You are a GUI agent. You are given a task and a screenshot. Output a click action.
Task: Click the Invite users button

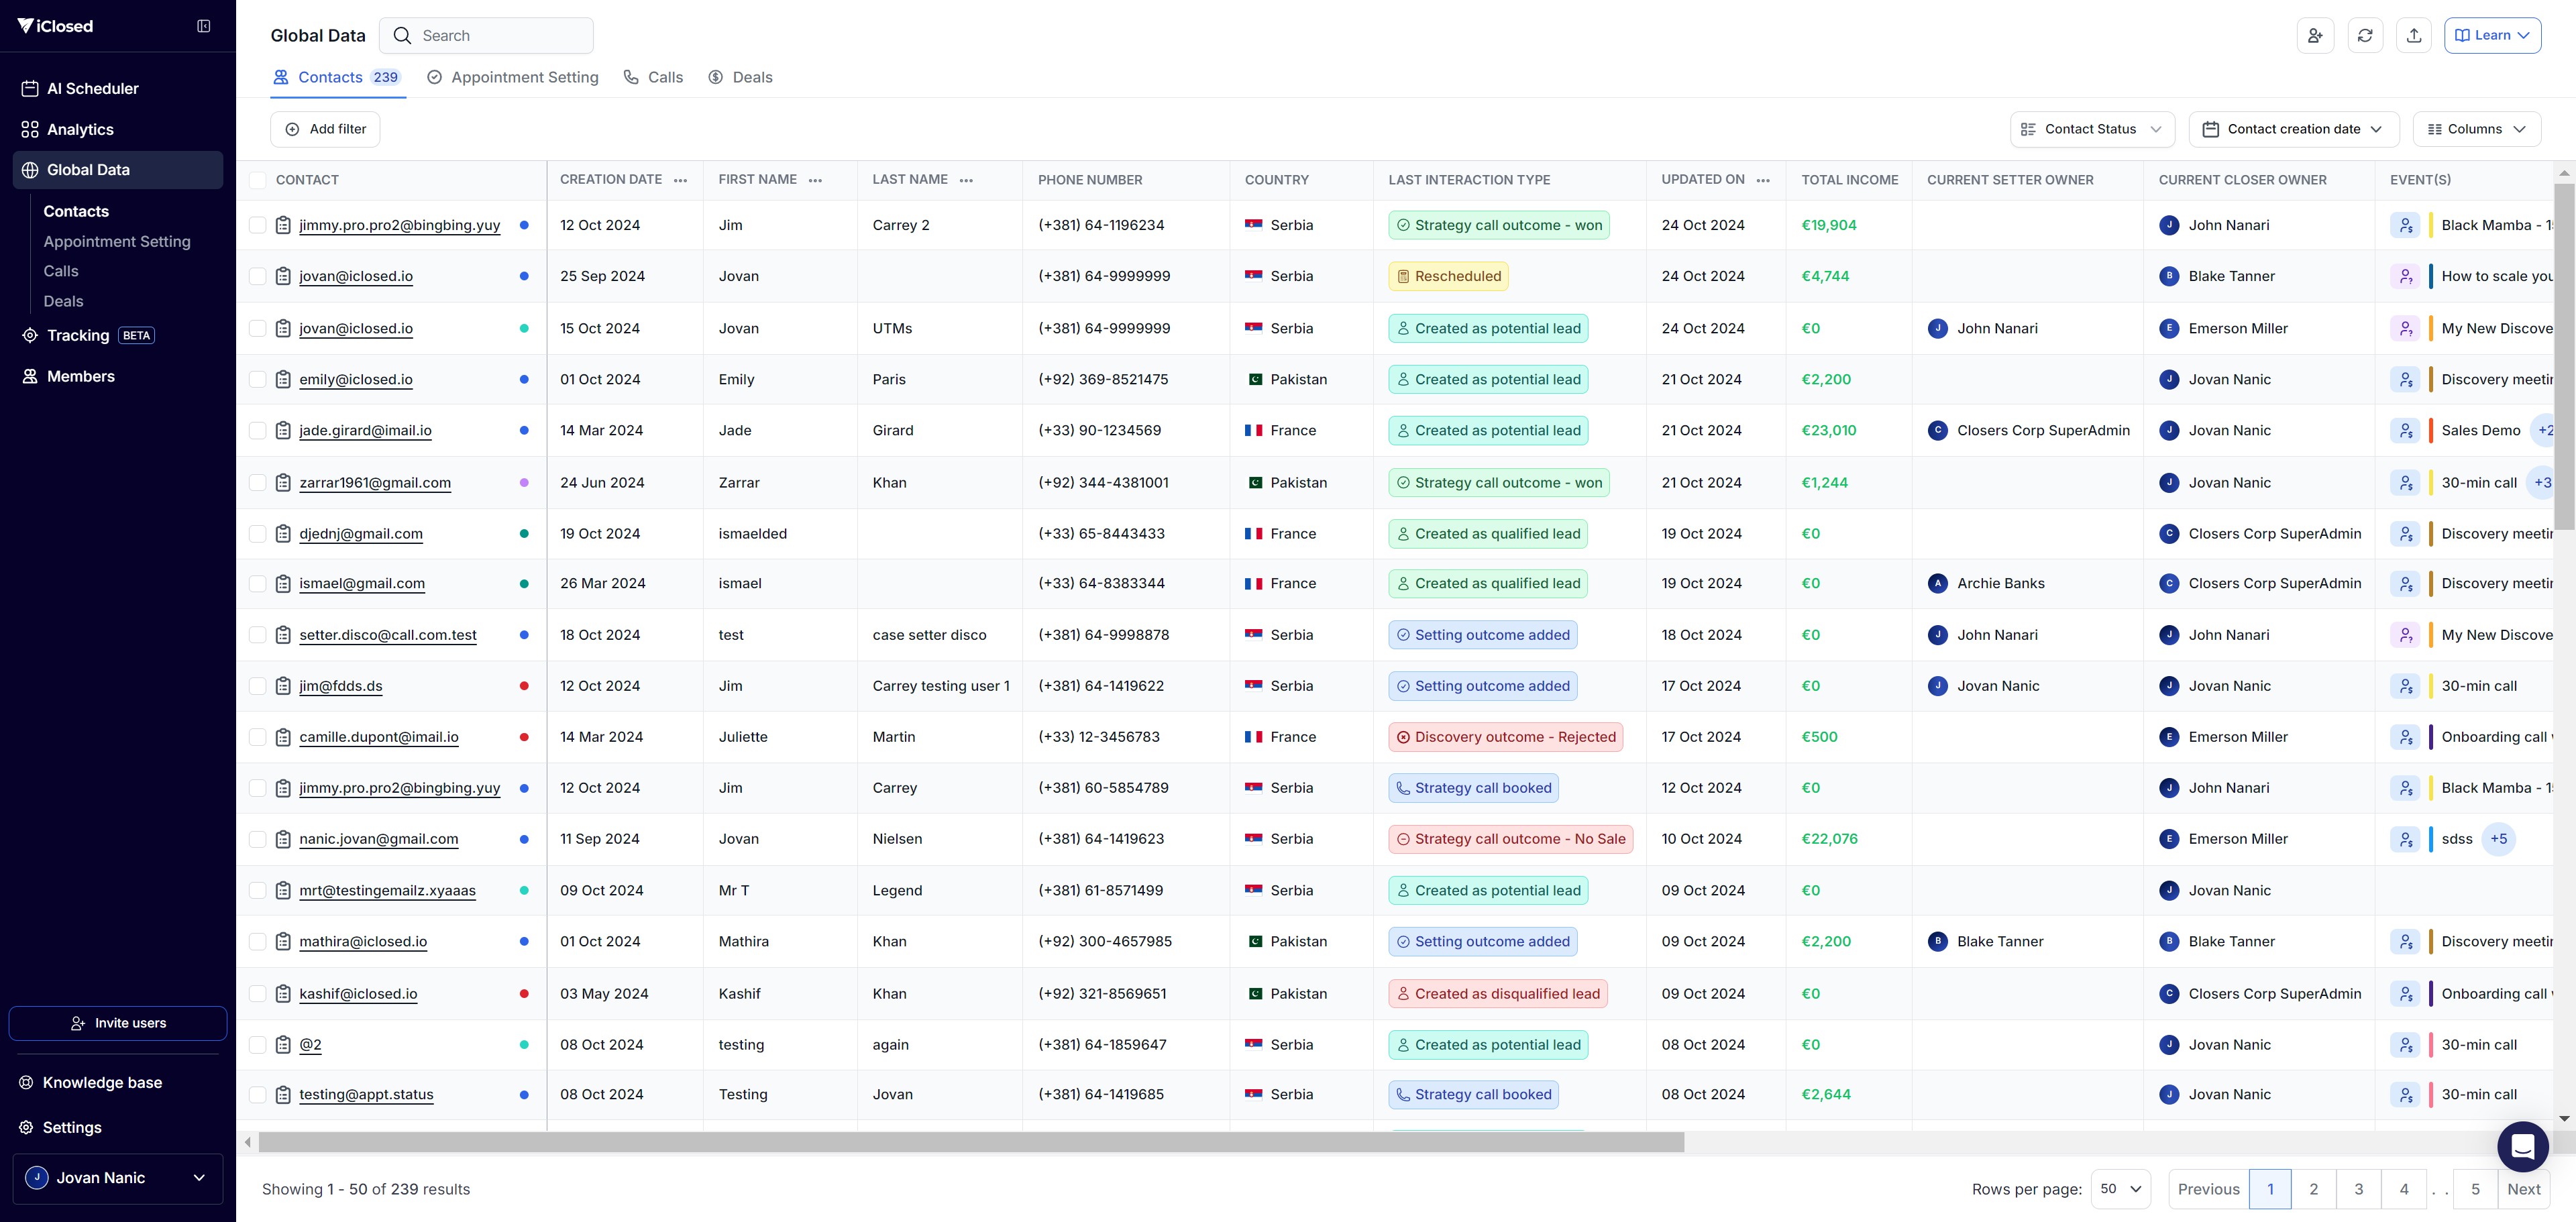point(118,1023)
